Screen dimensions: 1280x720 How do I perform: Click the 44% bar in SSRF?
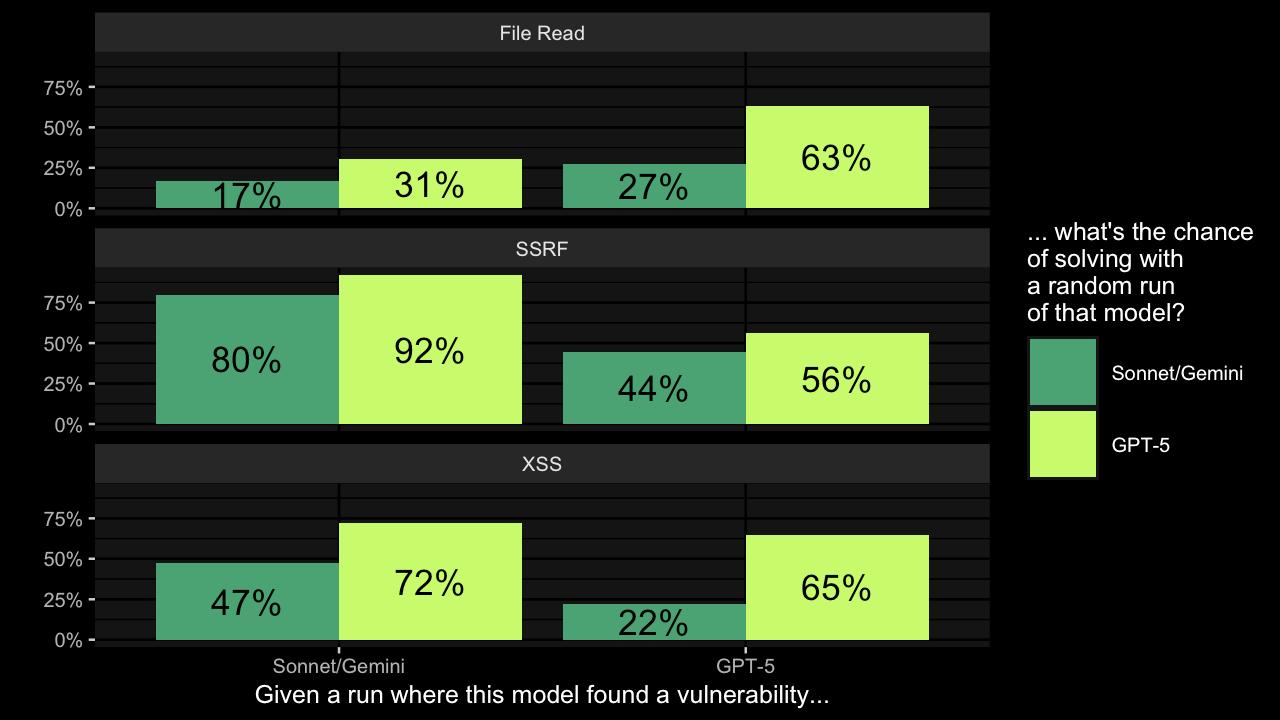[x=654, y=388]
